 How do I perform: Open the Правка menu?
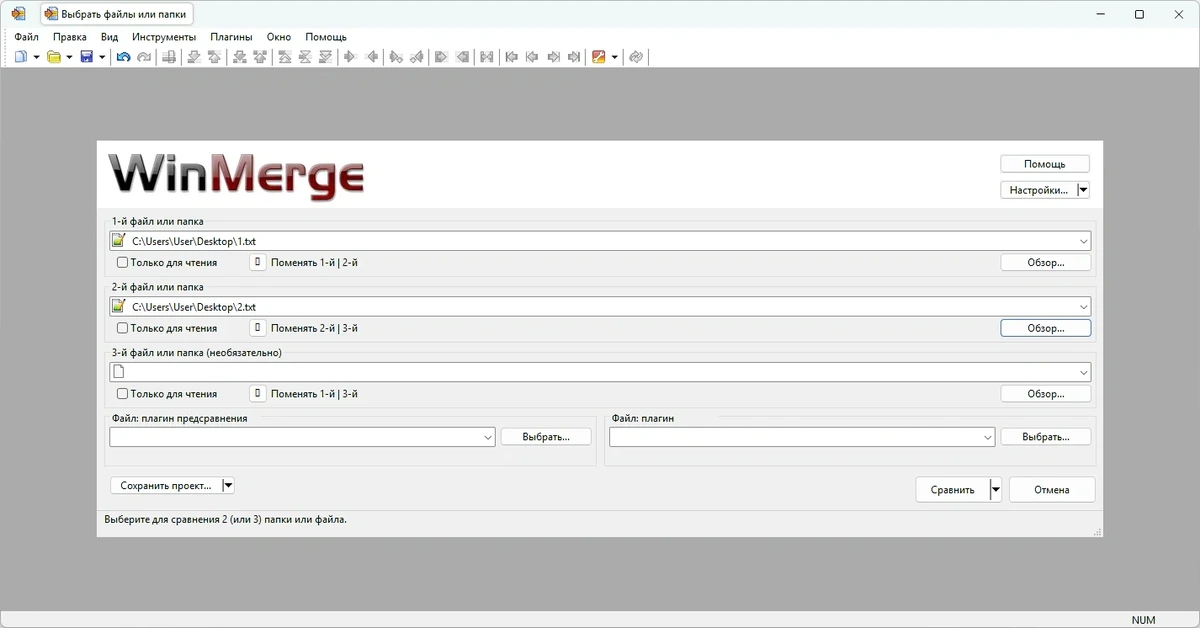coord(70,37)
